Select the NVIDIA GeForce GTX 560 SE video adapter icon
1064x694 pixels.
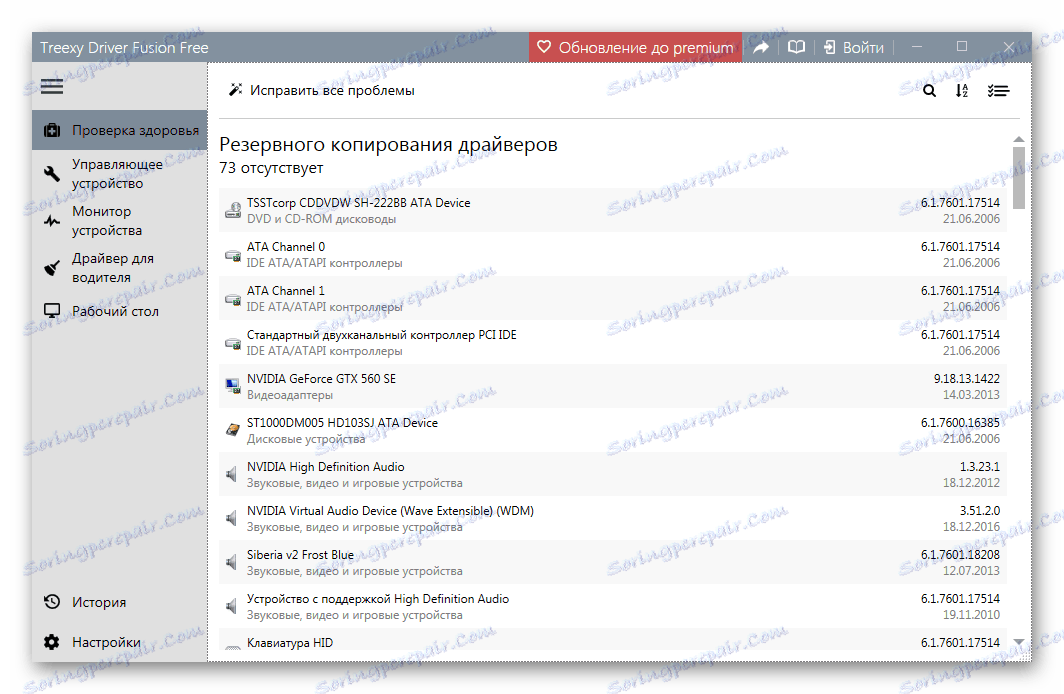pyautogui.click(x=231, y=386)
